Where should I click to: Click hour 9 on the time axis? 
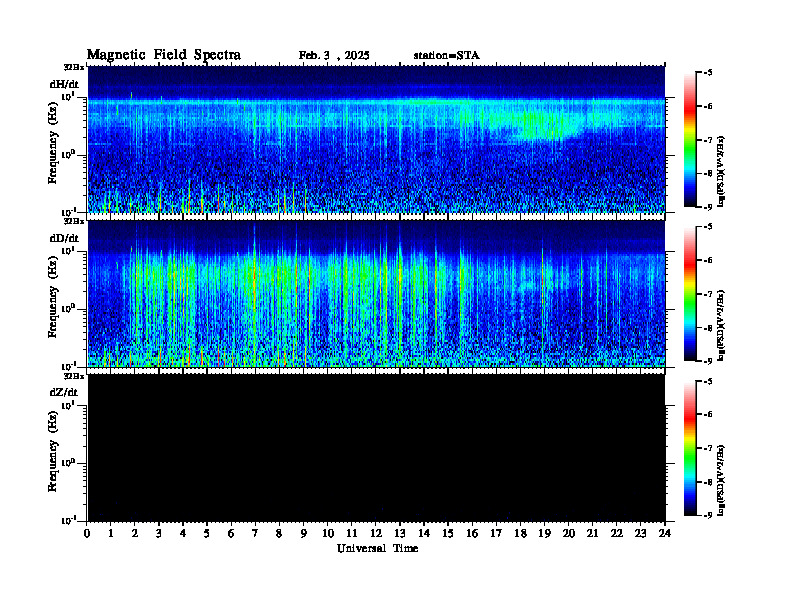(x=304, y=533)
